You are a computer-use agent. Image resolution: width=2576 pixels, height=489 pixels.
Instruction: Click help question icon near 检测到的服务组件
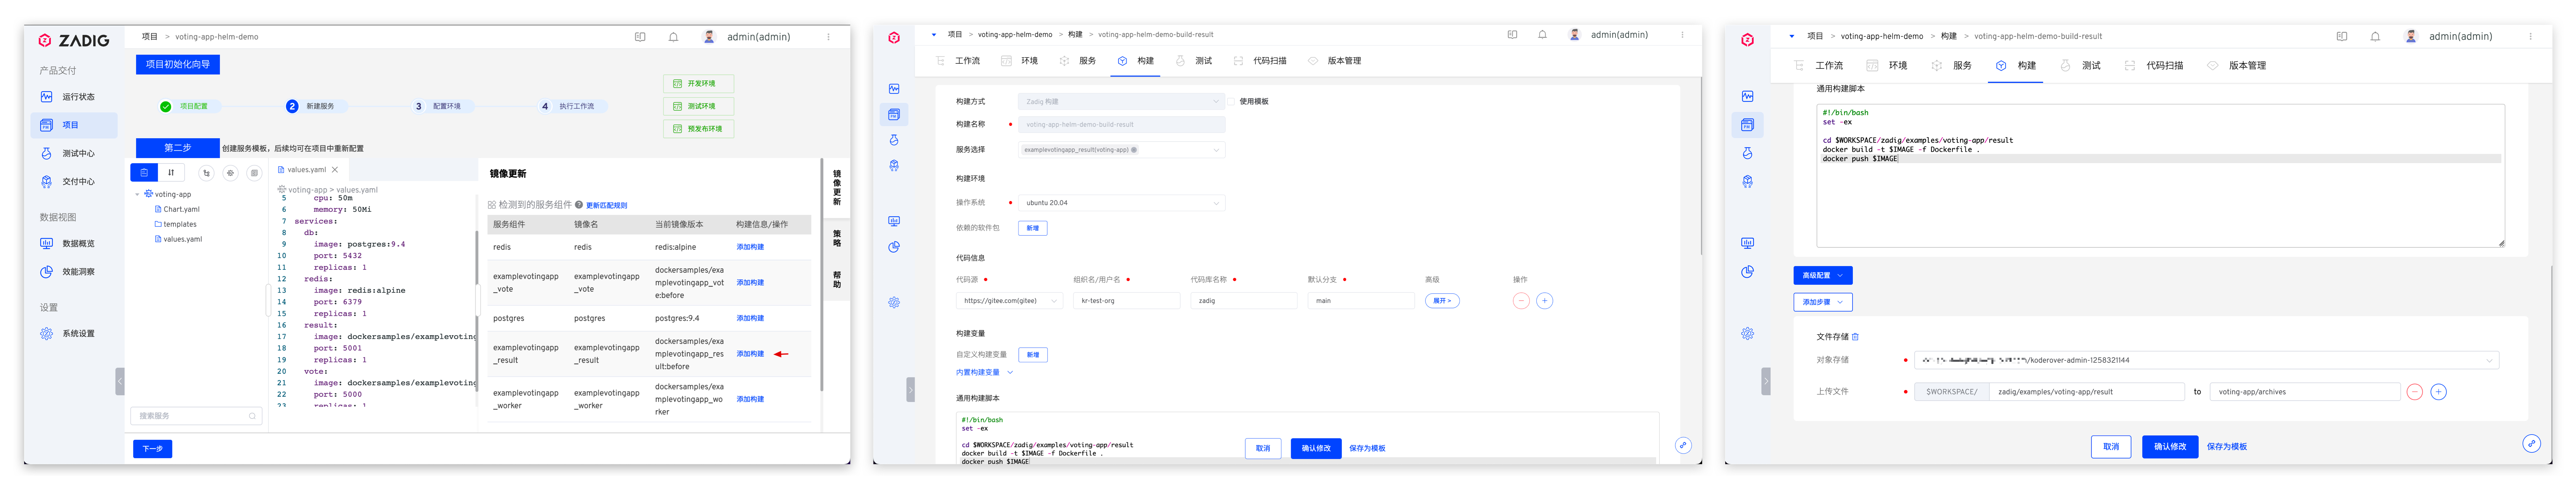click(x=579, y=205)
